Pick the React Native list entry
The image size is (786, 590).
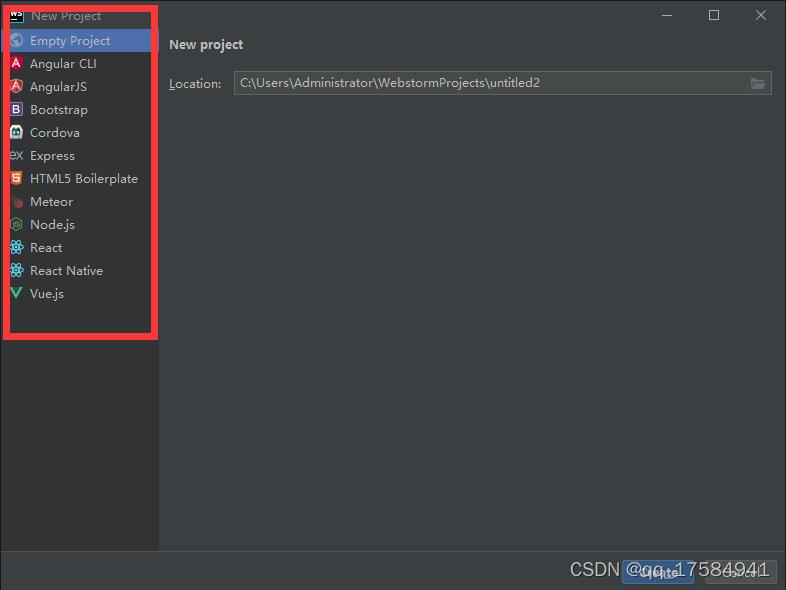click(80, 271)
